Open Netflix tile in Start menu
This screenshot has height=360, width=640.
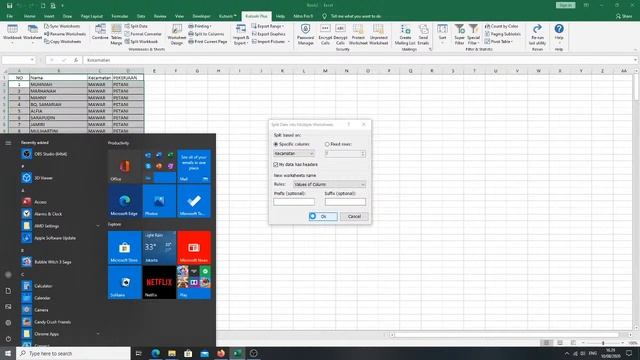159,282
